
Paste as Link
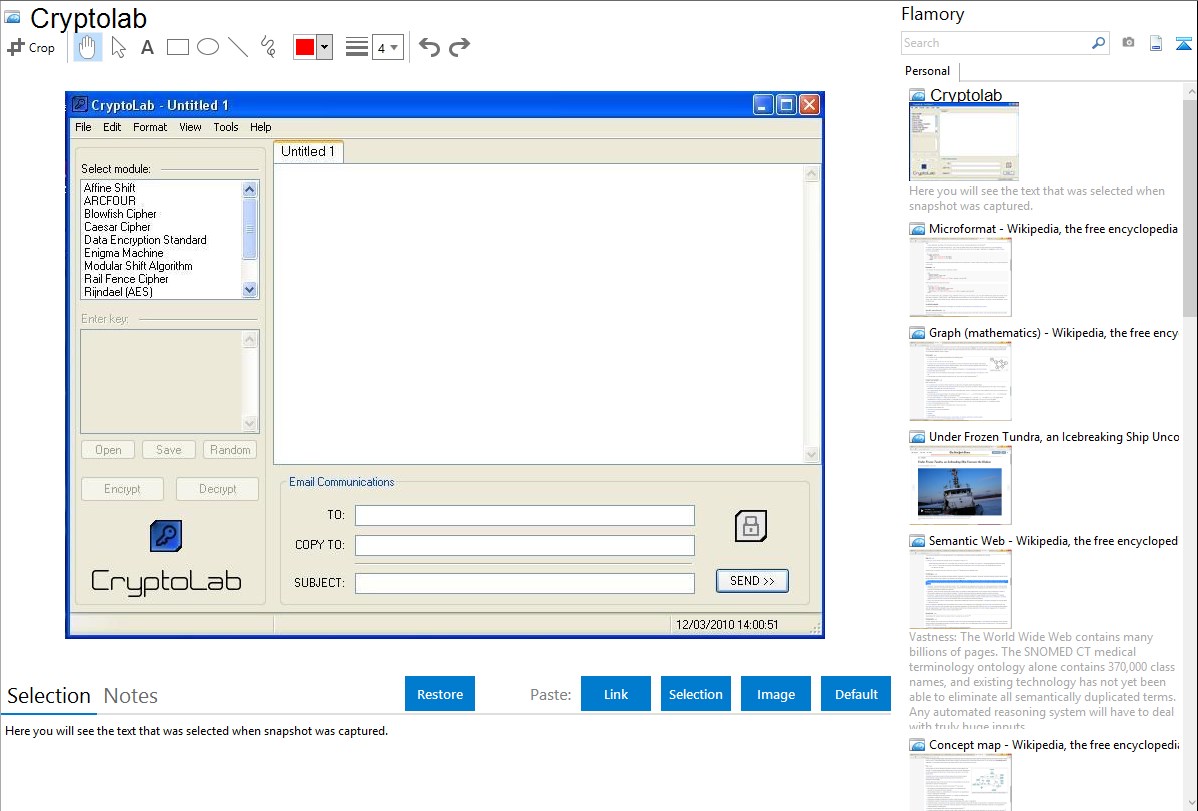(616, 694)
